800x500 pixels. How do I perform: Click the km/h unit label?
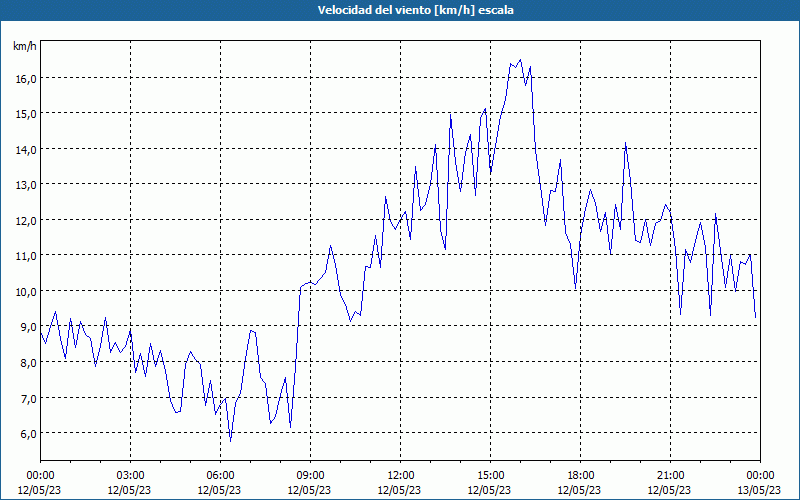pos(24,46)
